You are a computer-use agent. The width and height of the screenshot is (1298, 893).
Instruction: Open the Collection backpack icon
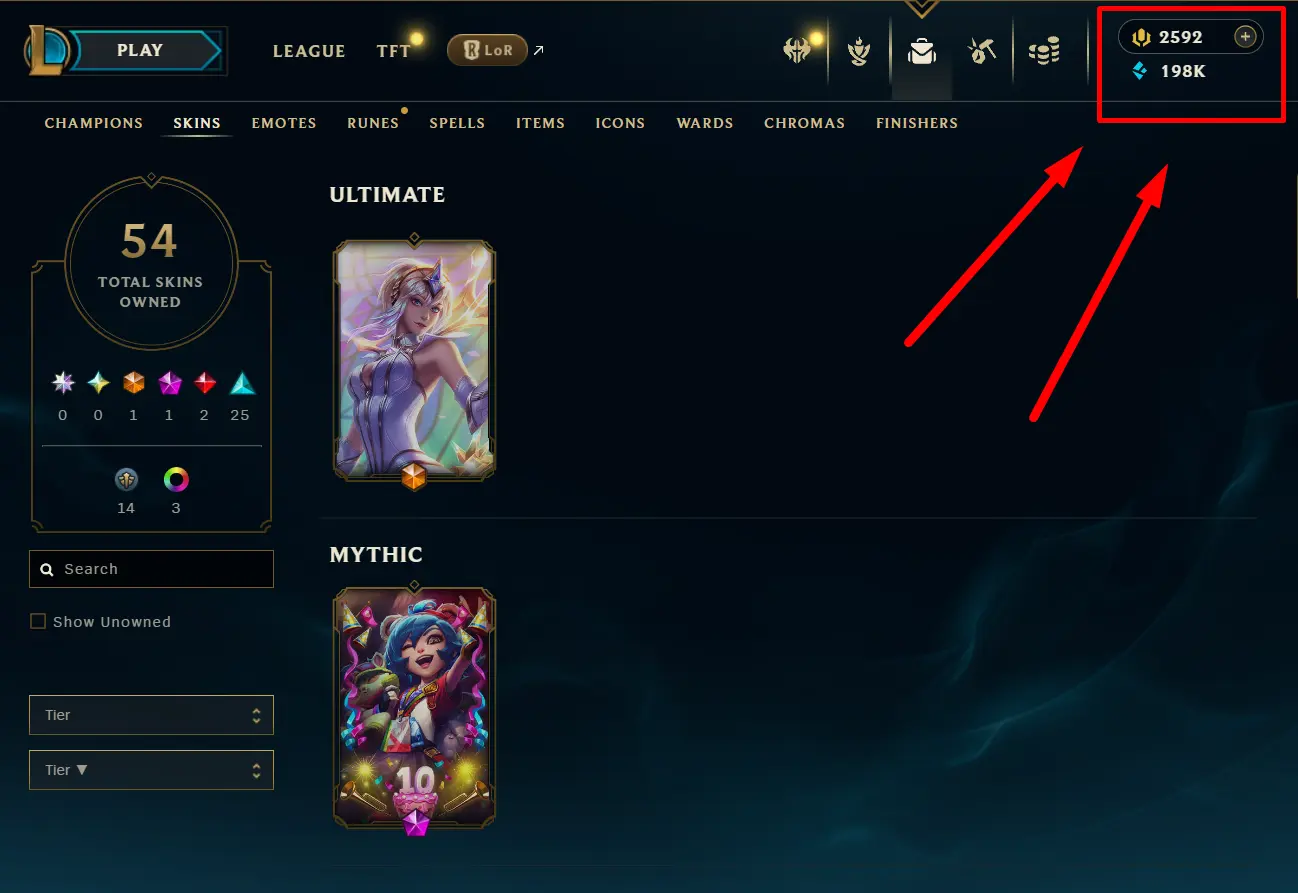click(x=921, y=51)
